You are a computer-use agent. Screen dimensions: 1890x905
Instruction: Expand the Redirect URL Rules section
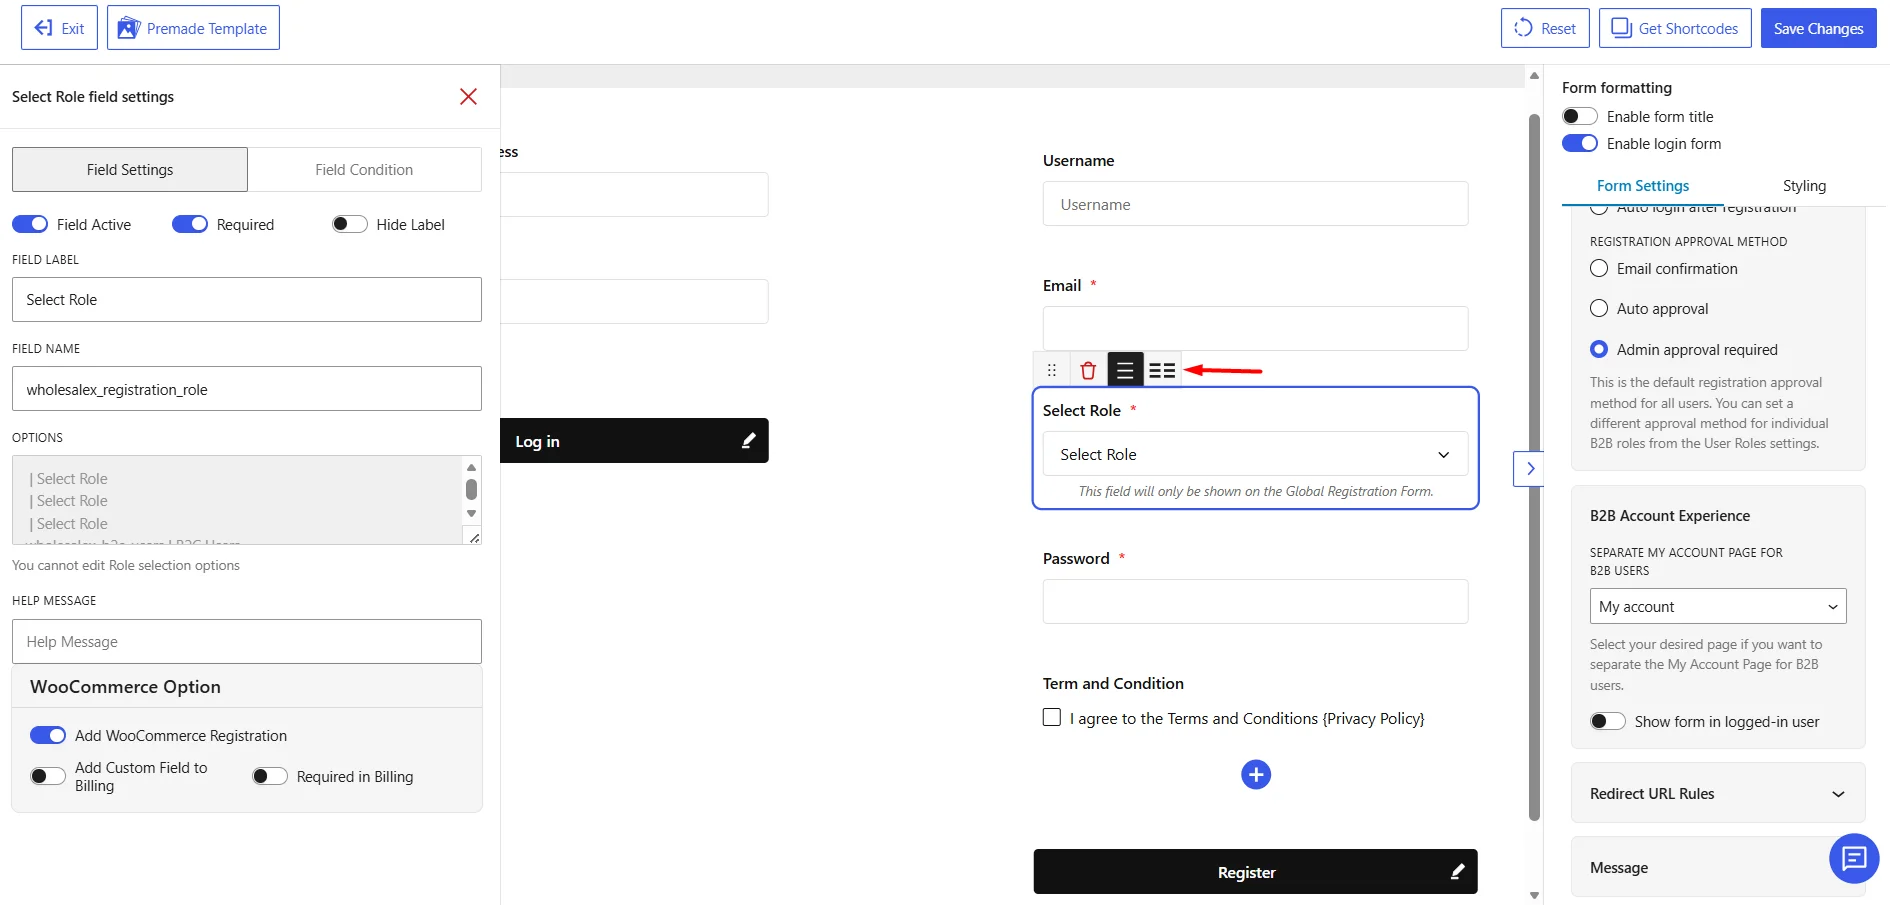click(x=1718, y=793)
